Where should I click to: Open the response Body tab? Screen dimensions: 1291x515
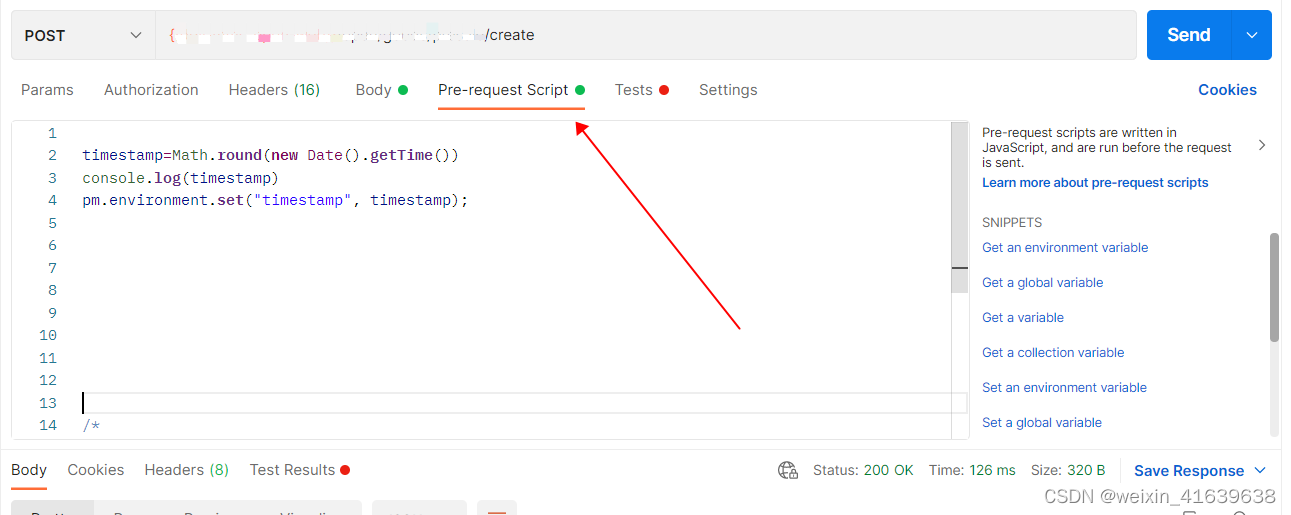pyautogui.click(x=29, y=470)
